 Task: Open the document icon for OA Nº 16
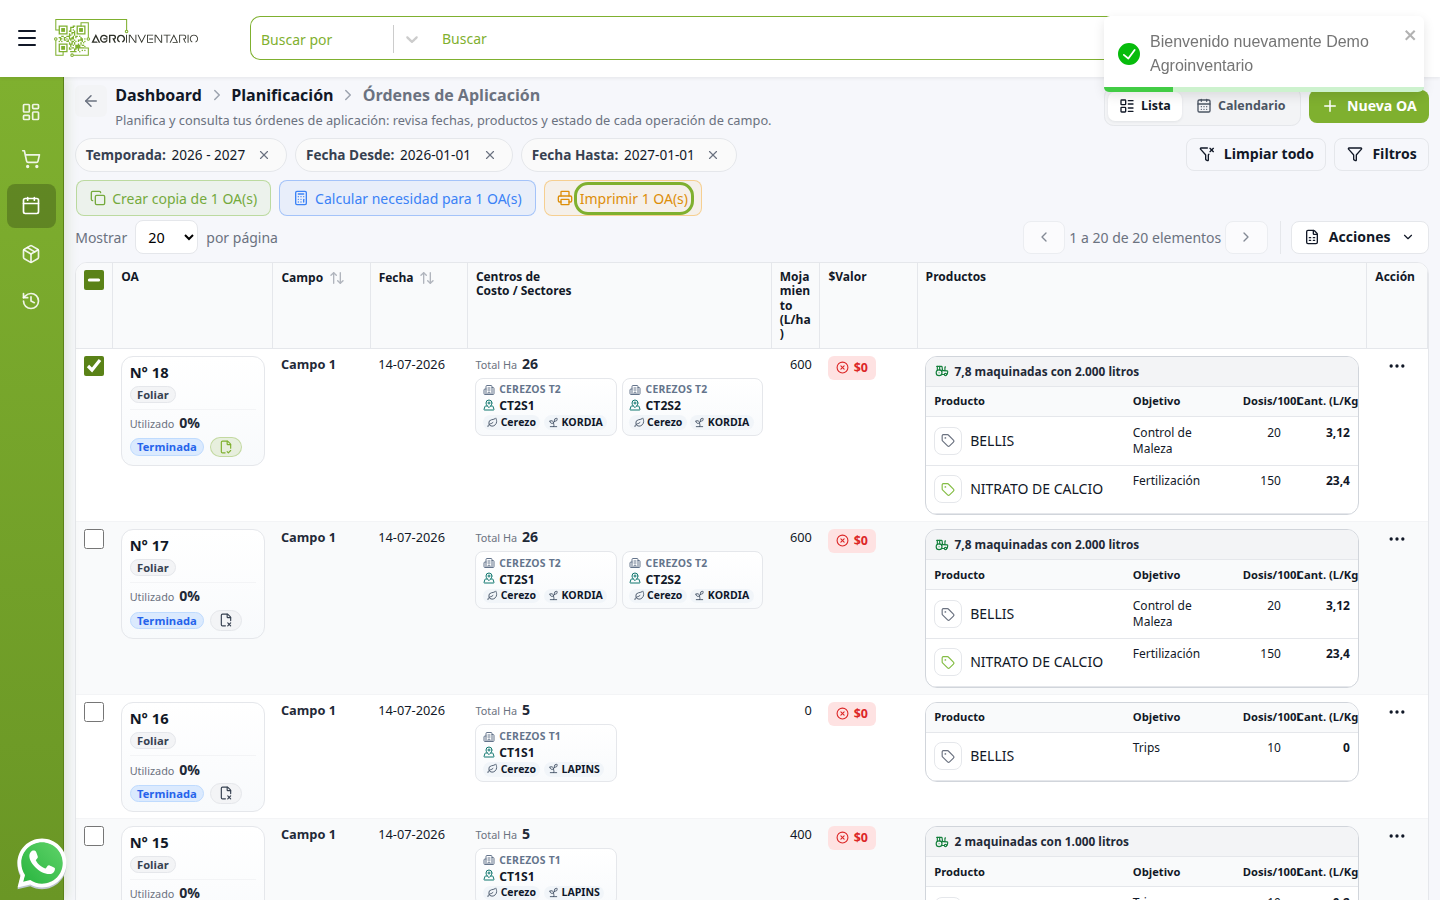[x=226, y=794]
